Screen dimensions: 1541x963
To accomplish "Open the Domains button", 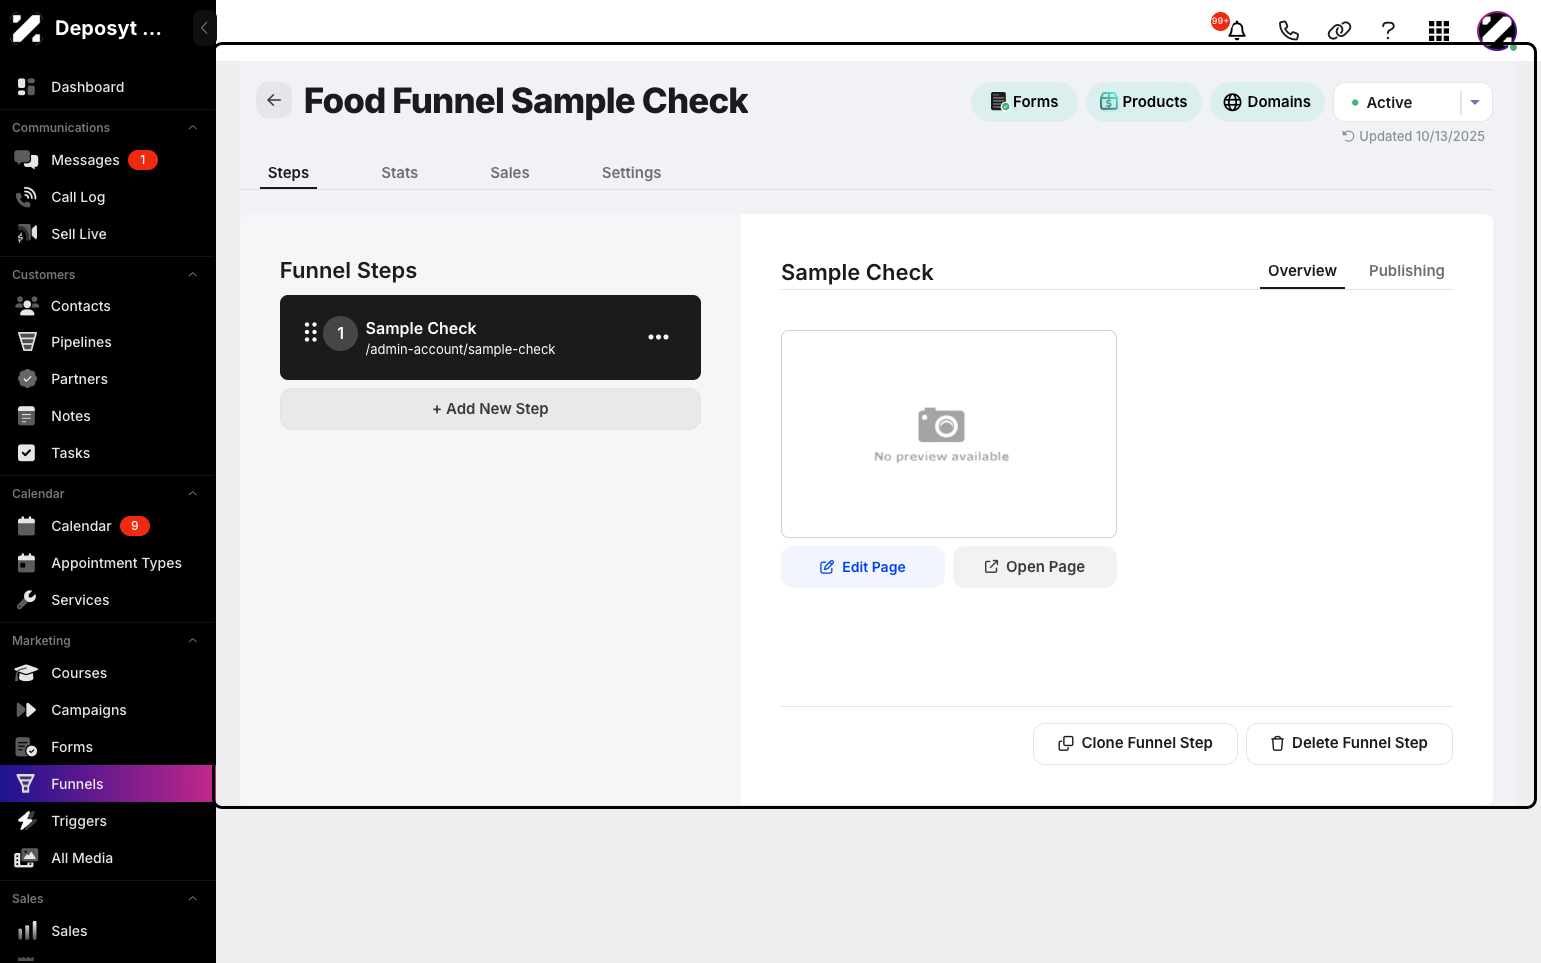I will 1267,102.
